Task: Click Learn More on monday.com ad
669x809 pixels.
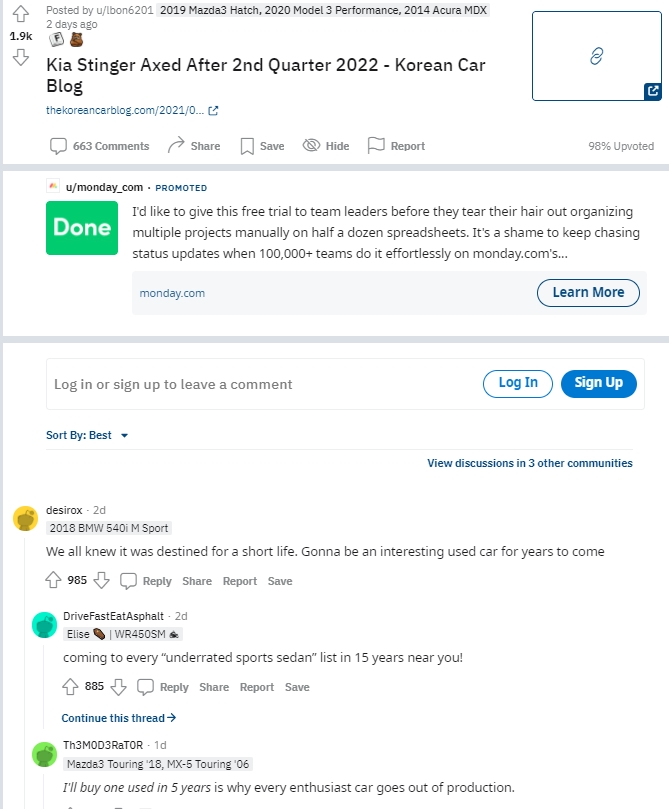Action: (588, 293)
